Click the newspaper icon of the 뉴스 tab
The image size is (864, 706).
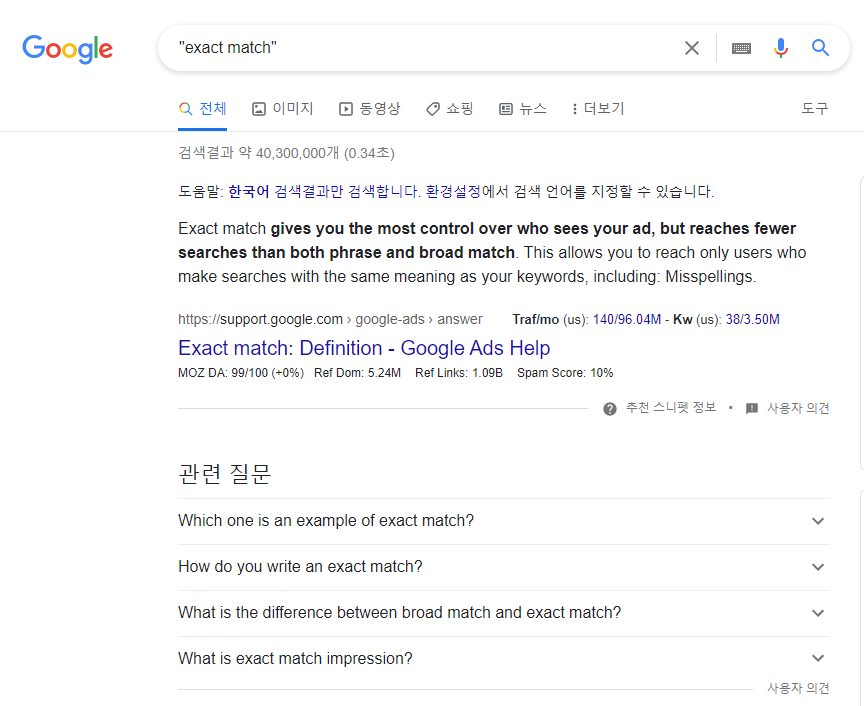(505, 109)
